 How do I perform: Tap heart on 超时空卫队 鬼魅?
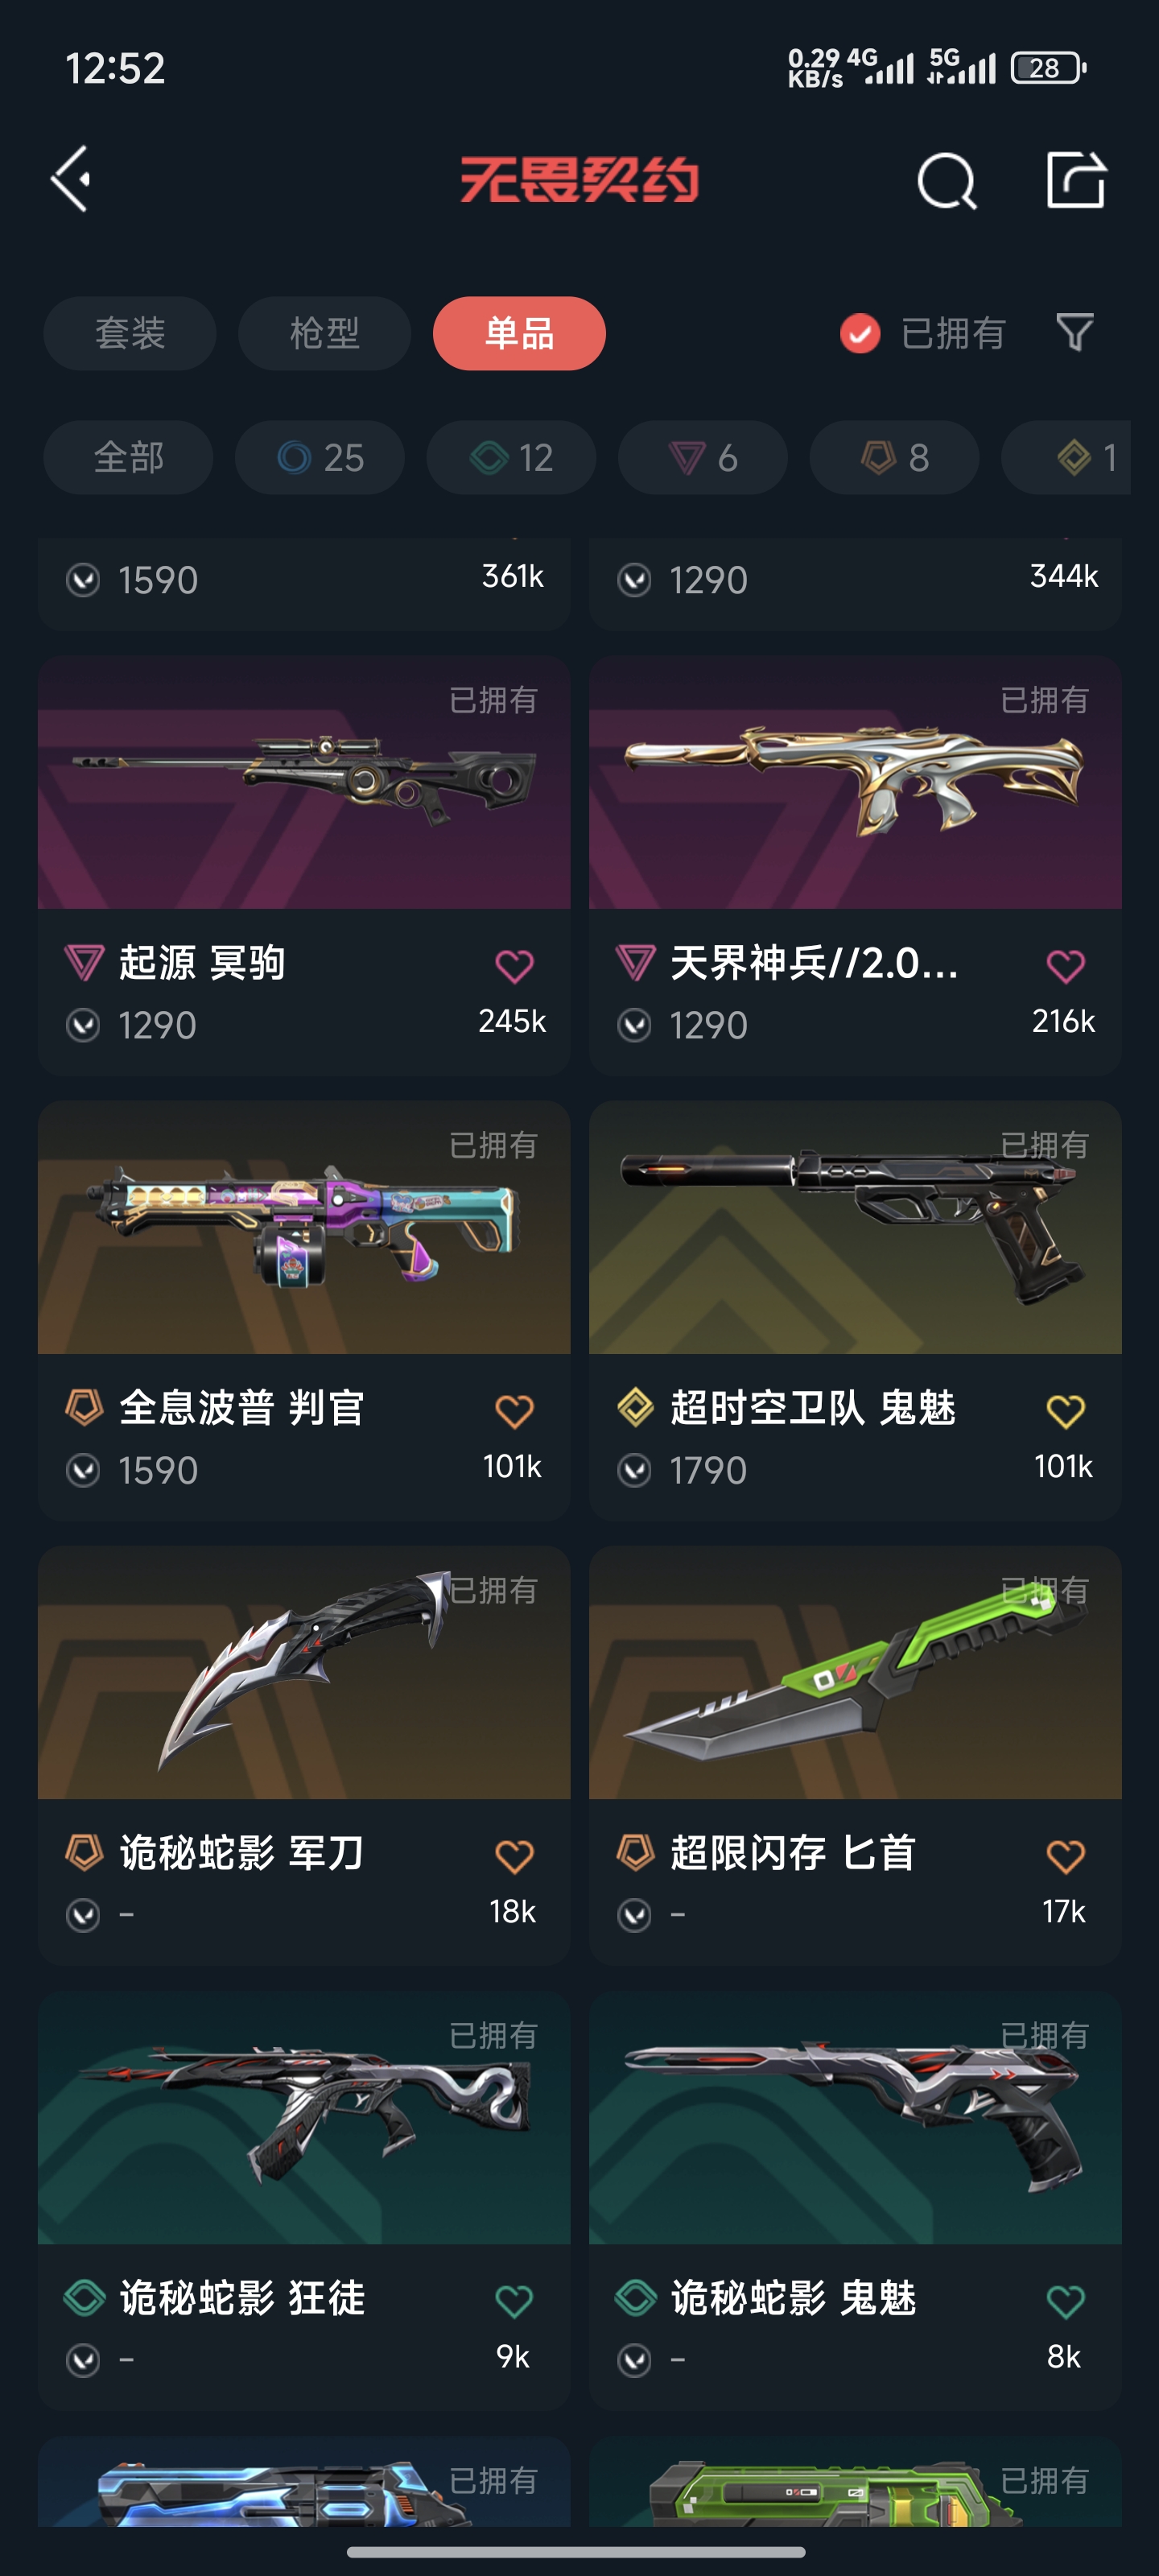1065,1410
